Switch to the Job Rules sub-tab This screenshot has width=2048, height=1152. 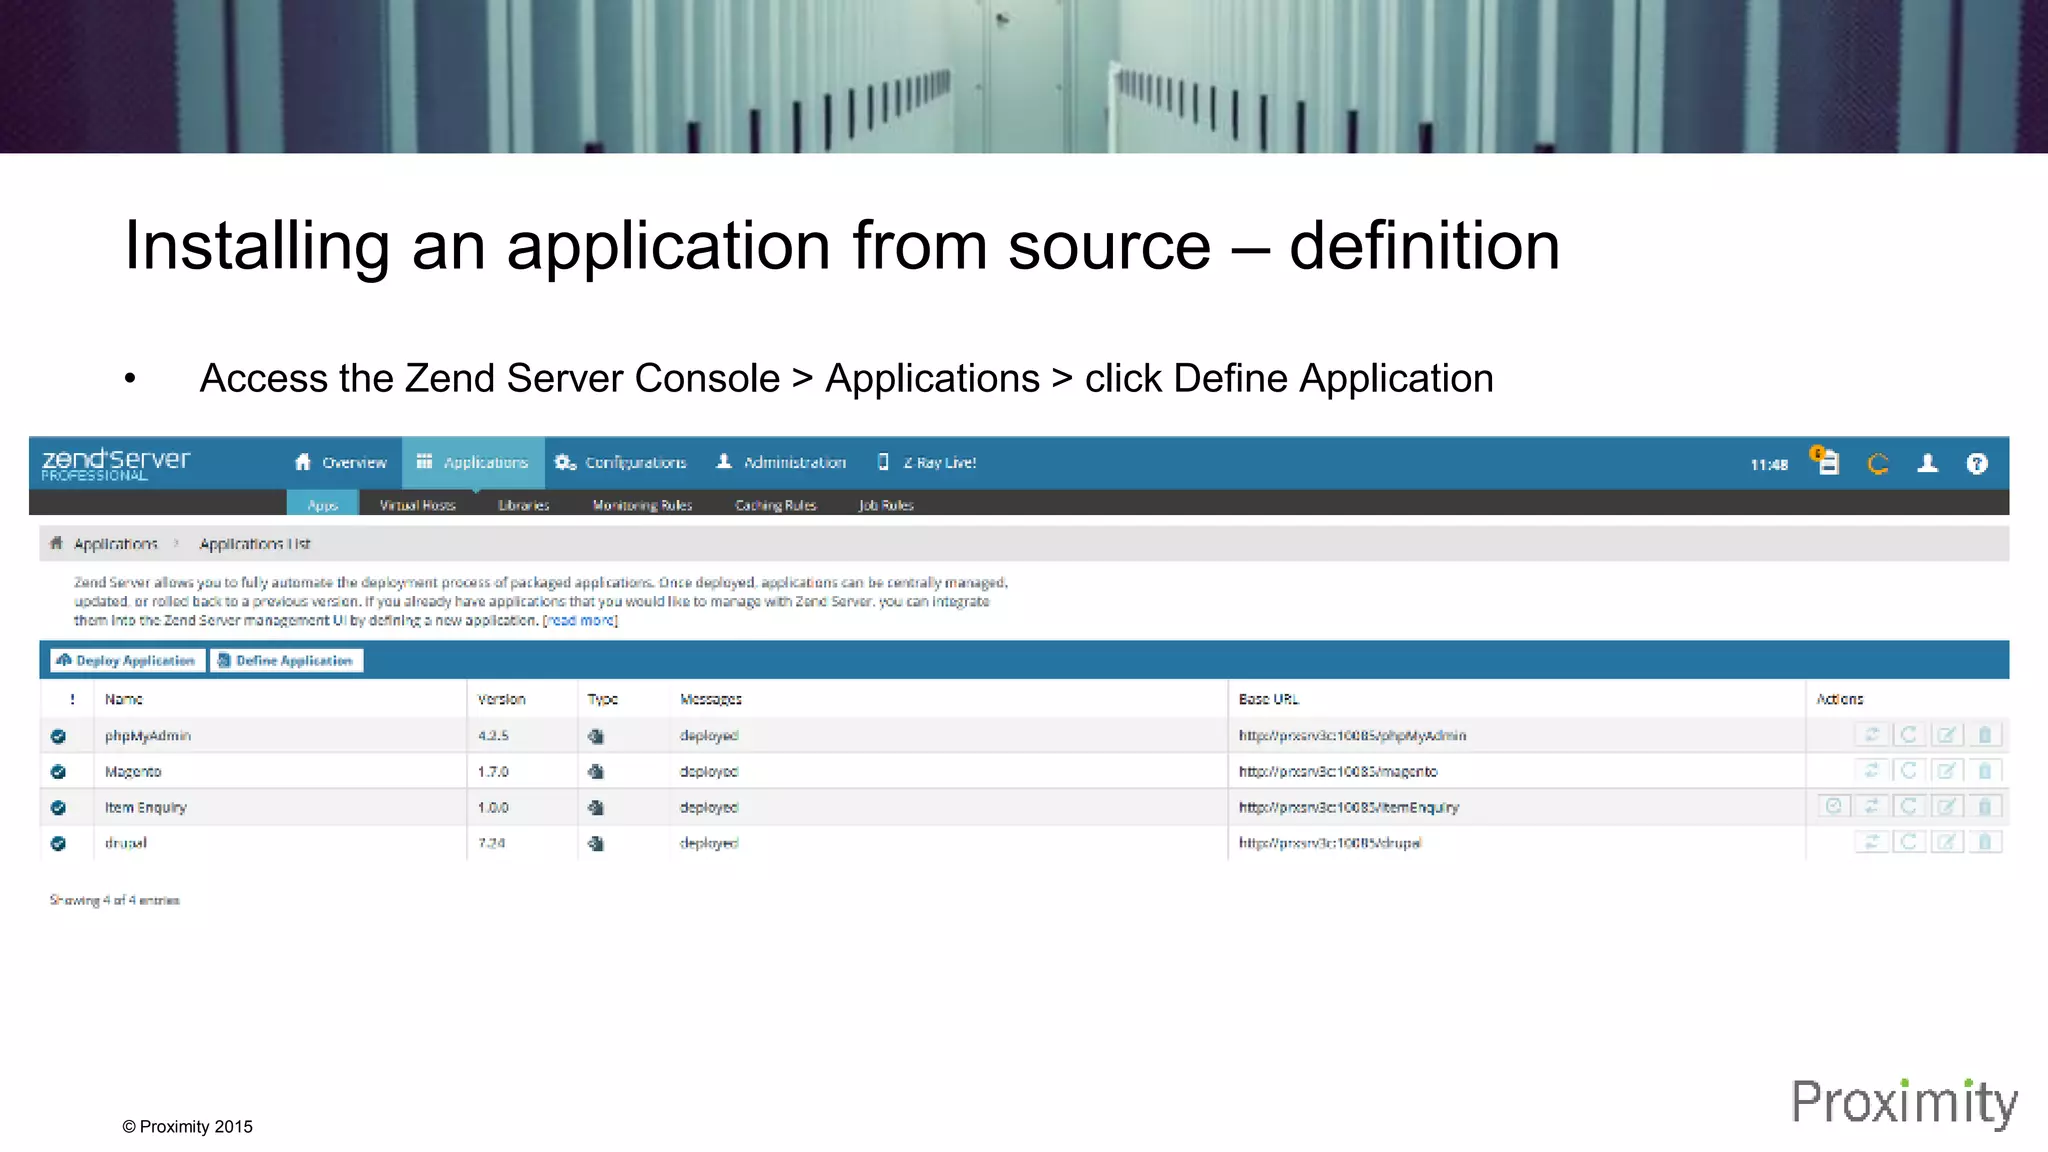[886, 505]
